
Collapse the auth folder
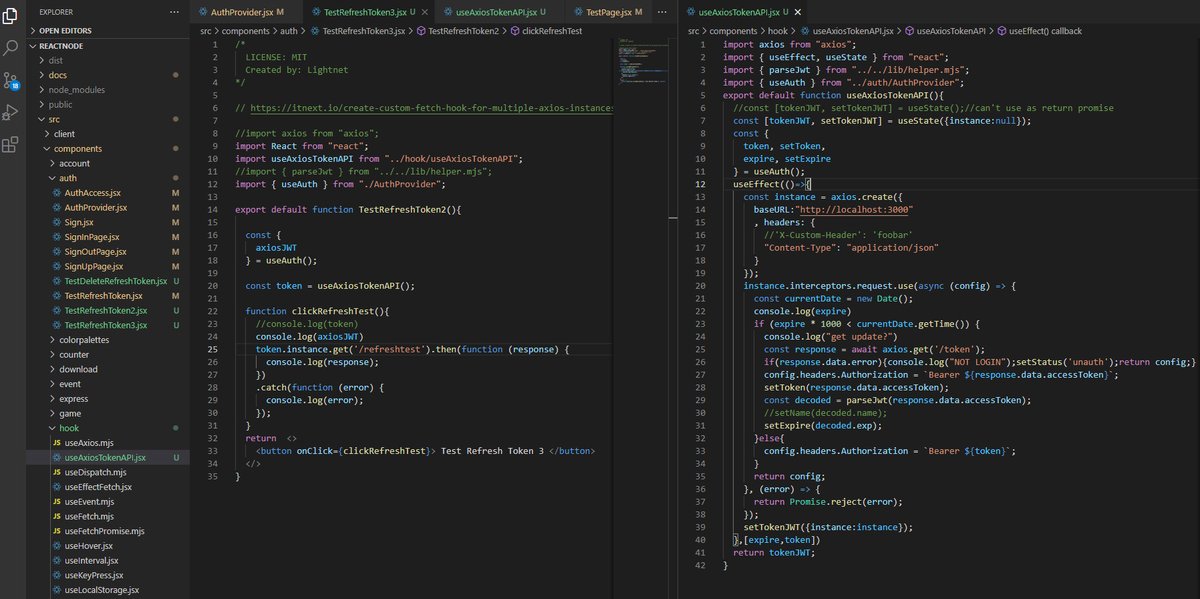(x=108, y=178)
